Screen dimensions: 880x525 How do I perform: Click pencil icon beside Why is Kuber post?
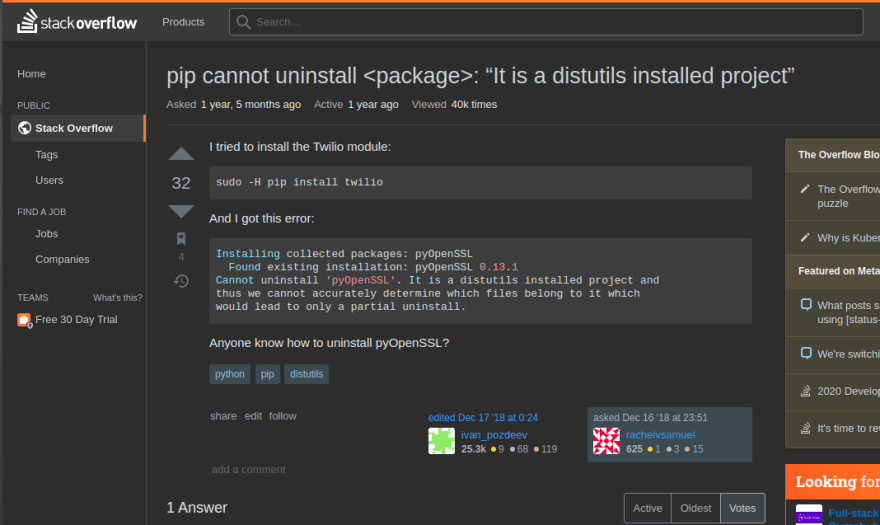[x=805, y=238]
